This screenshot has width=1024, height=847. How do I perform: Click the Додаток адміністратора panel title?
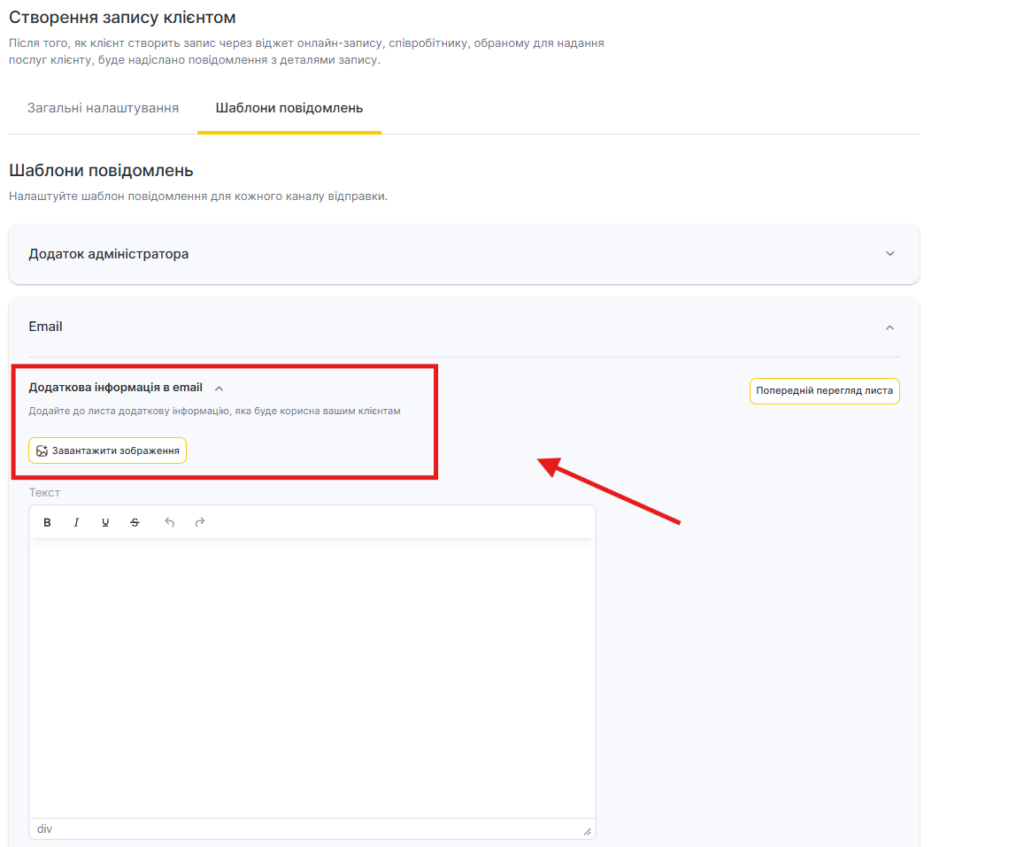coord(108,254)
